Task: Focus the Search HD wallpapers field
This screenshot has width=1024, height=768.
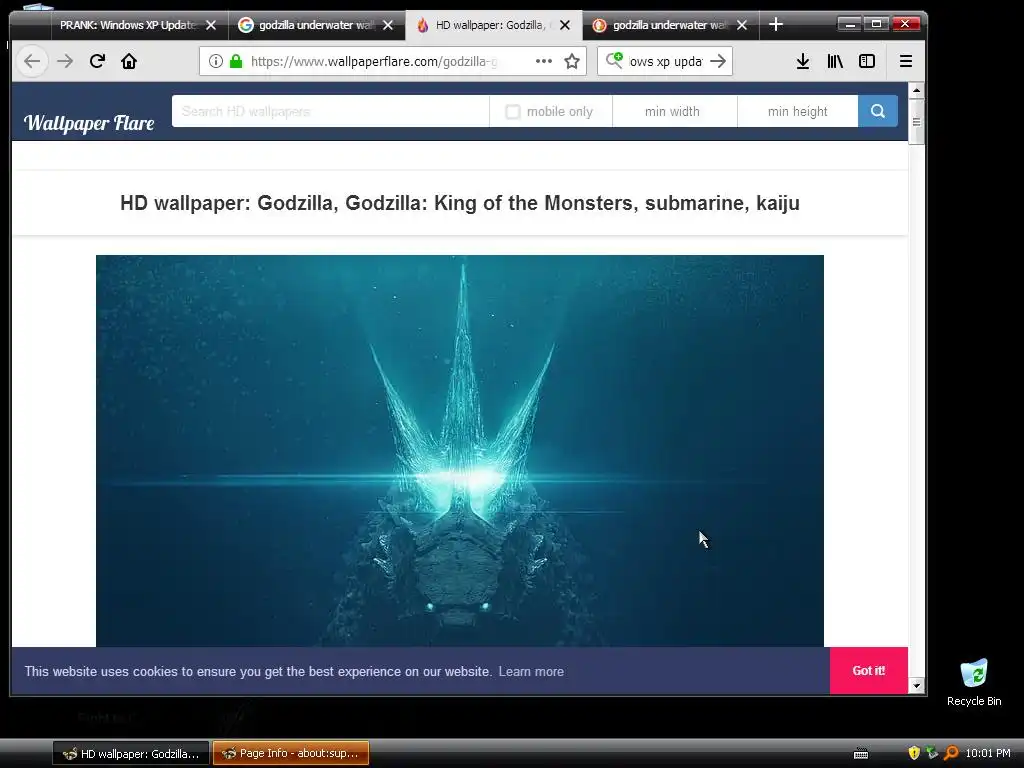Action: click(330, 111)
